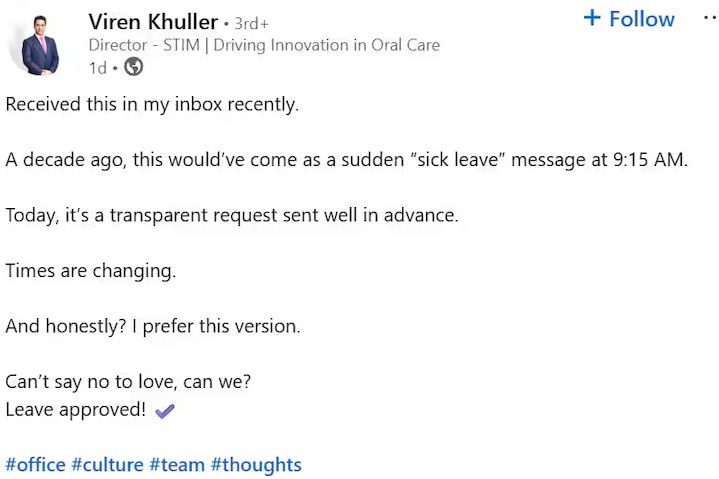Click the "Leave approved!" text

coord(76,410)
